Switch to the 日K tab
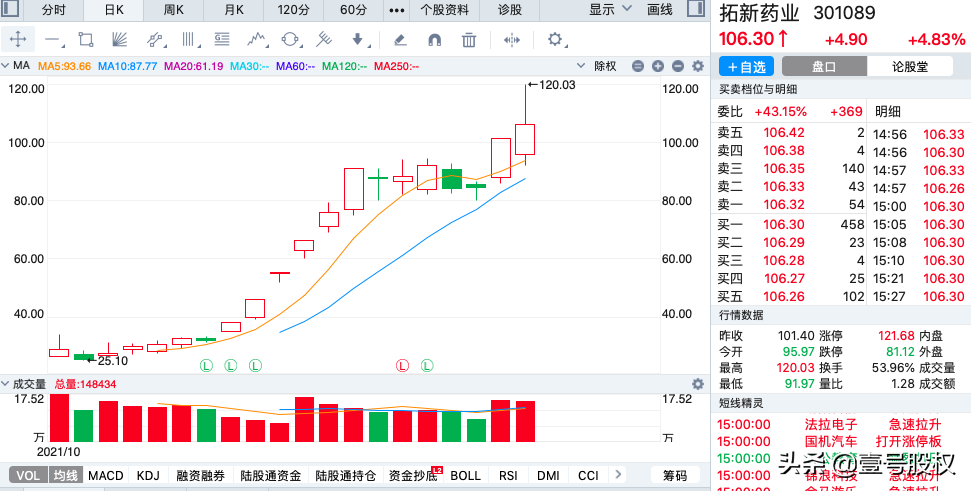The image size is (971, 491). click(x=114, y=10)
